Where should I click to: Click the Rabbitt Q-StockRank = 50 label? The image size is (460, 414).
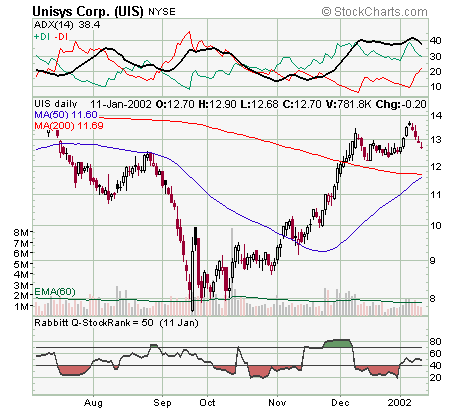pyautogui.click(x=94, y=323)
